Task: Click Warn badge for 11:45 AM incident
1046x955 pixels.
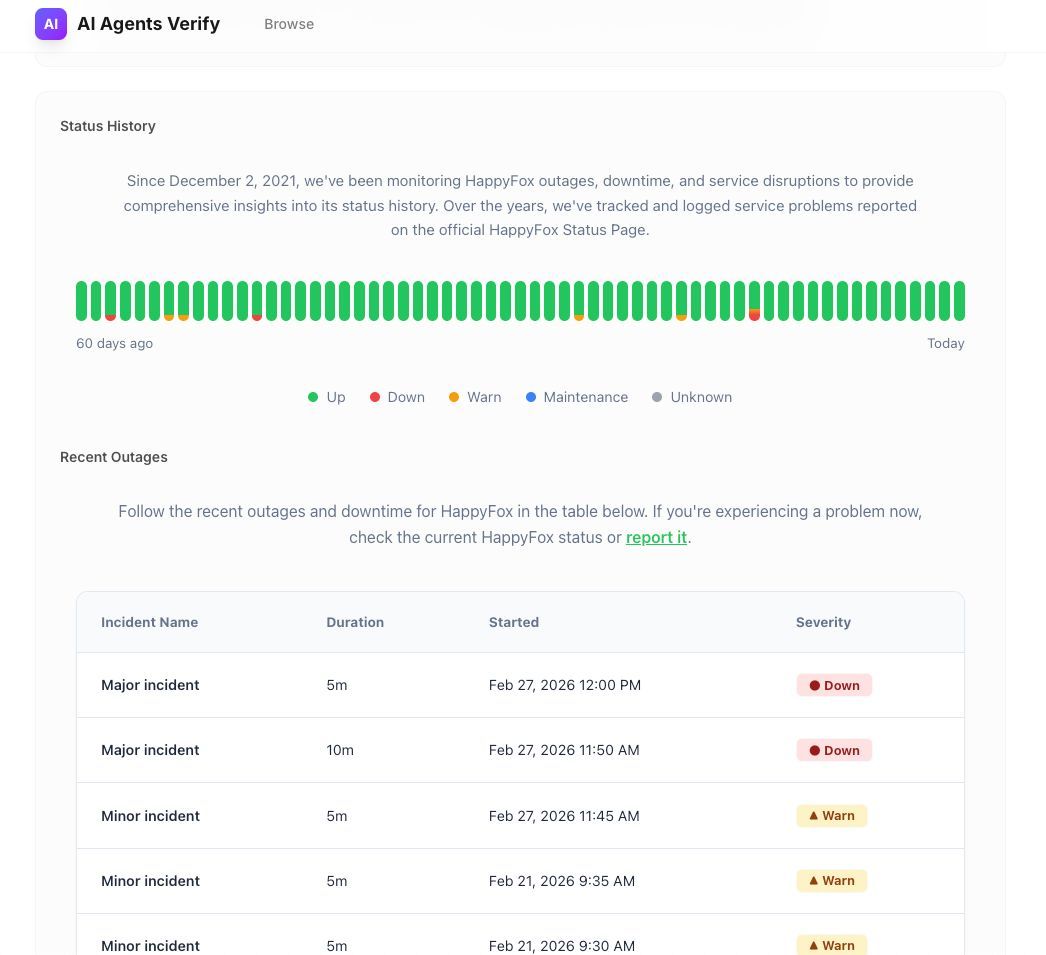Action: pos(832,816)
